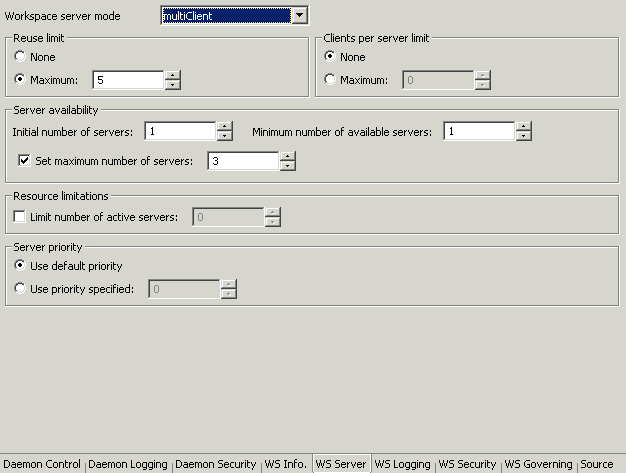Open the Source tab
Image resolution: width=626 pixels, height=473 pixels.
coord(597,464)
